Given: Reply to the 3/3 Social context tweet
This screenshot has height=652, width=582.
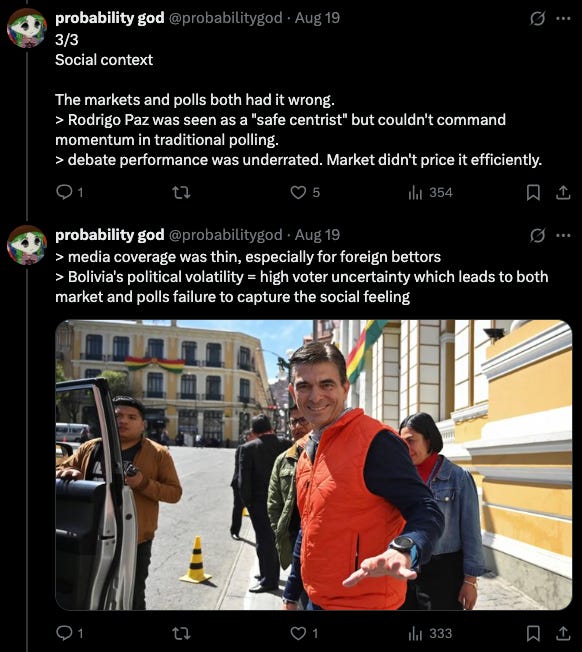Looking at the screenshot, I should point(69,192).
